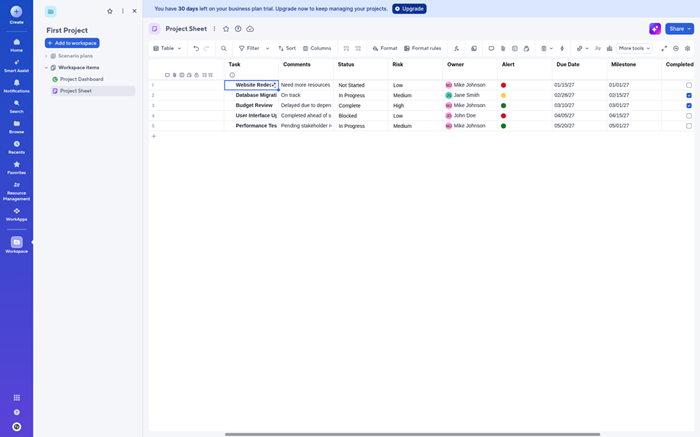Open account avatar at sidebar bottom
700x437 pixels.
(x=17, y=427)
